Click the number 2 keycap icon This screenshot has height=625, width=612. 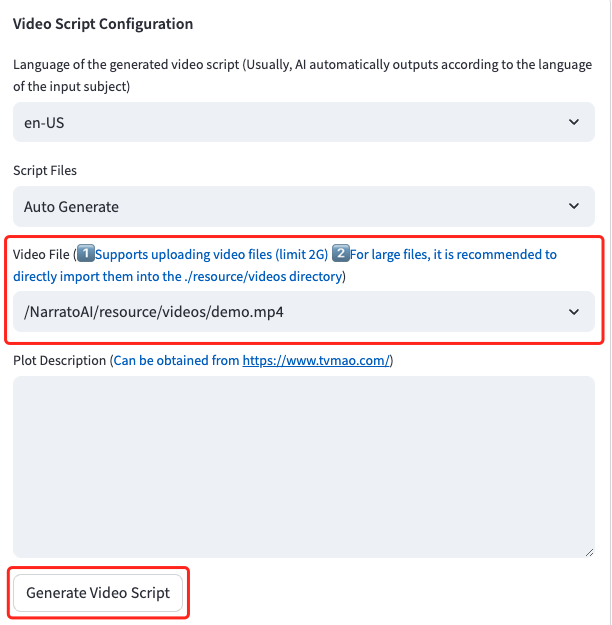click(x=340, y=255)
